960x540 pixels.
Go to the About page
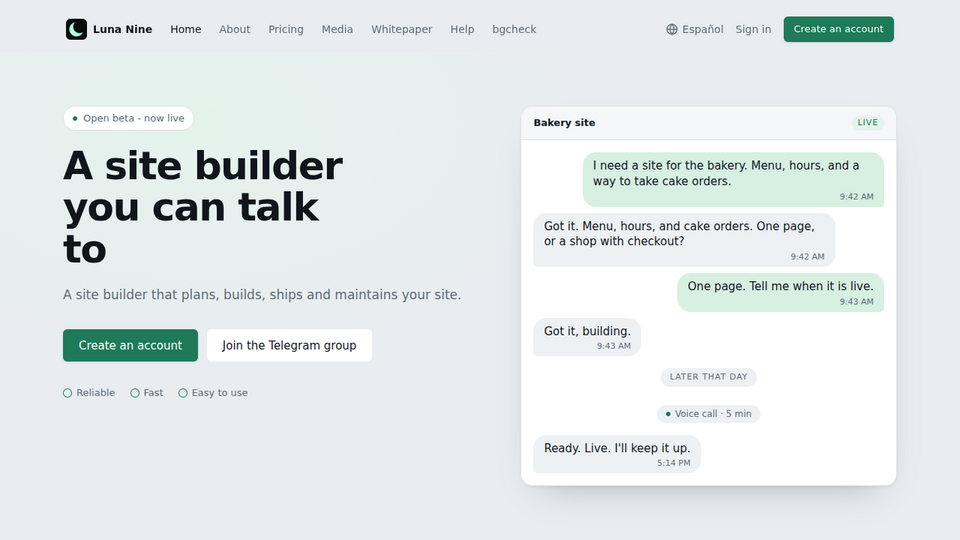234,29
